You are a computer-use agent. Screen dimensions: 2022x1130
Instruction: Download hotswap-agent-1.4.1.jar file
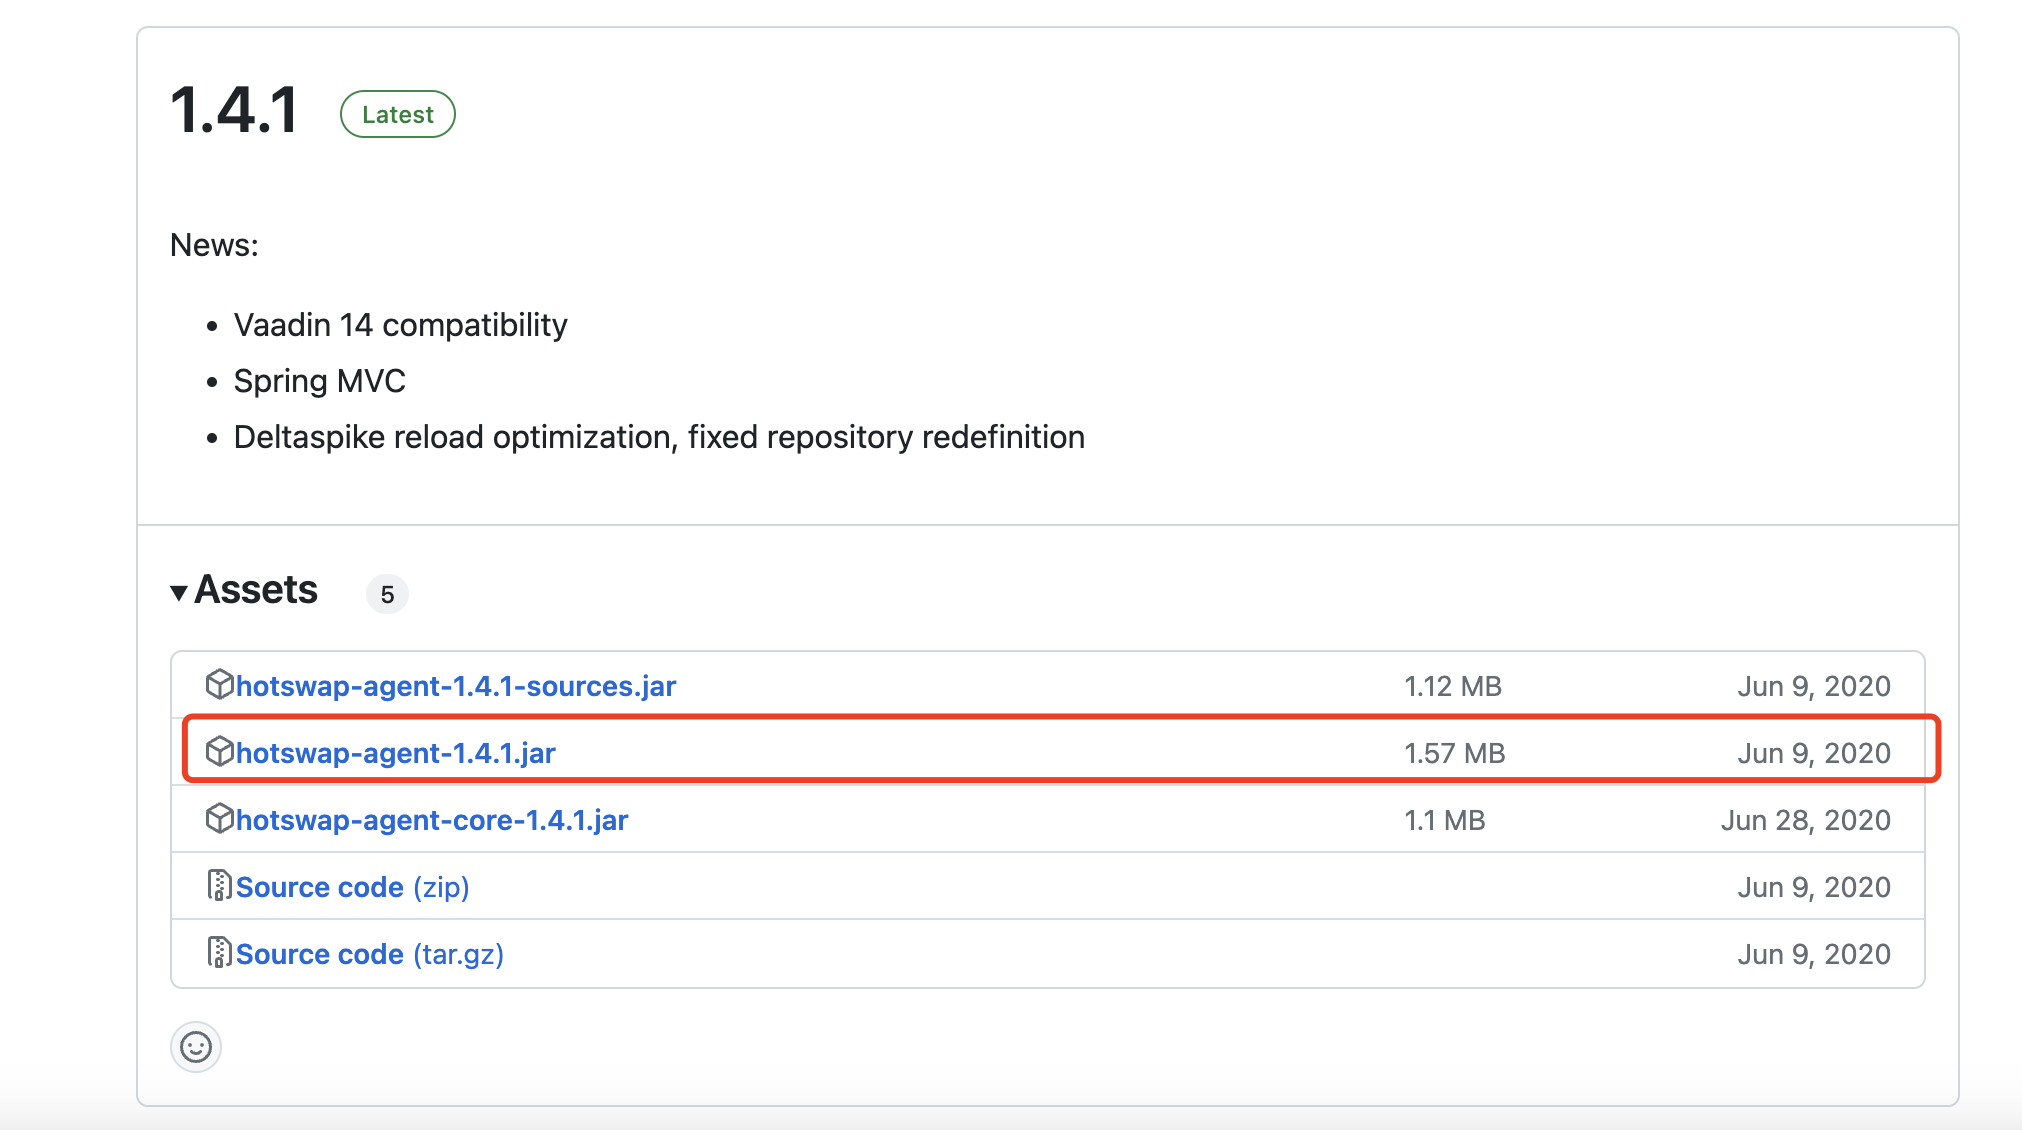pyautogui.click(x=396, y=753)
